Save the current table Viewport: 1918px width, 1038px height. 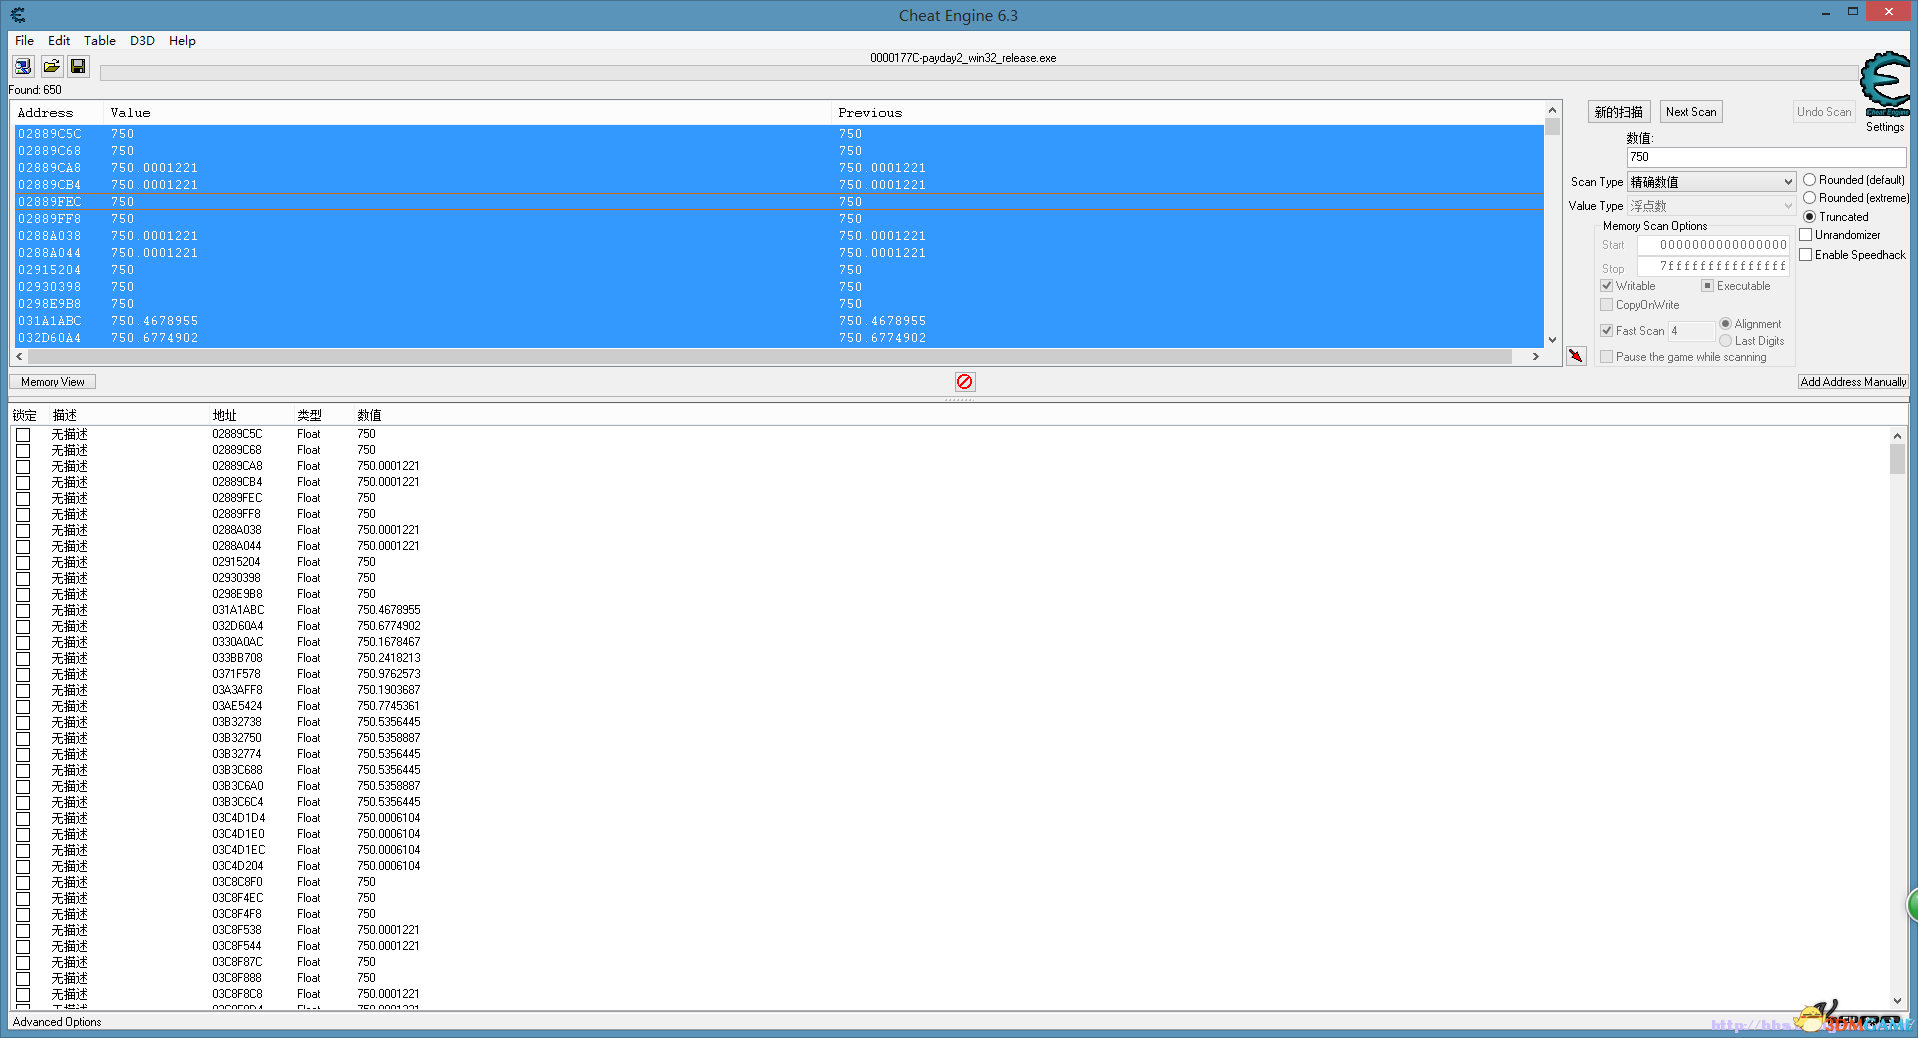(x=78, y=67)
